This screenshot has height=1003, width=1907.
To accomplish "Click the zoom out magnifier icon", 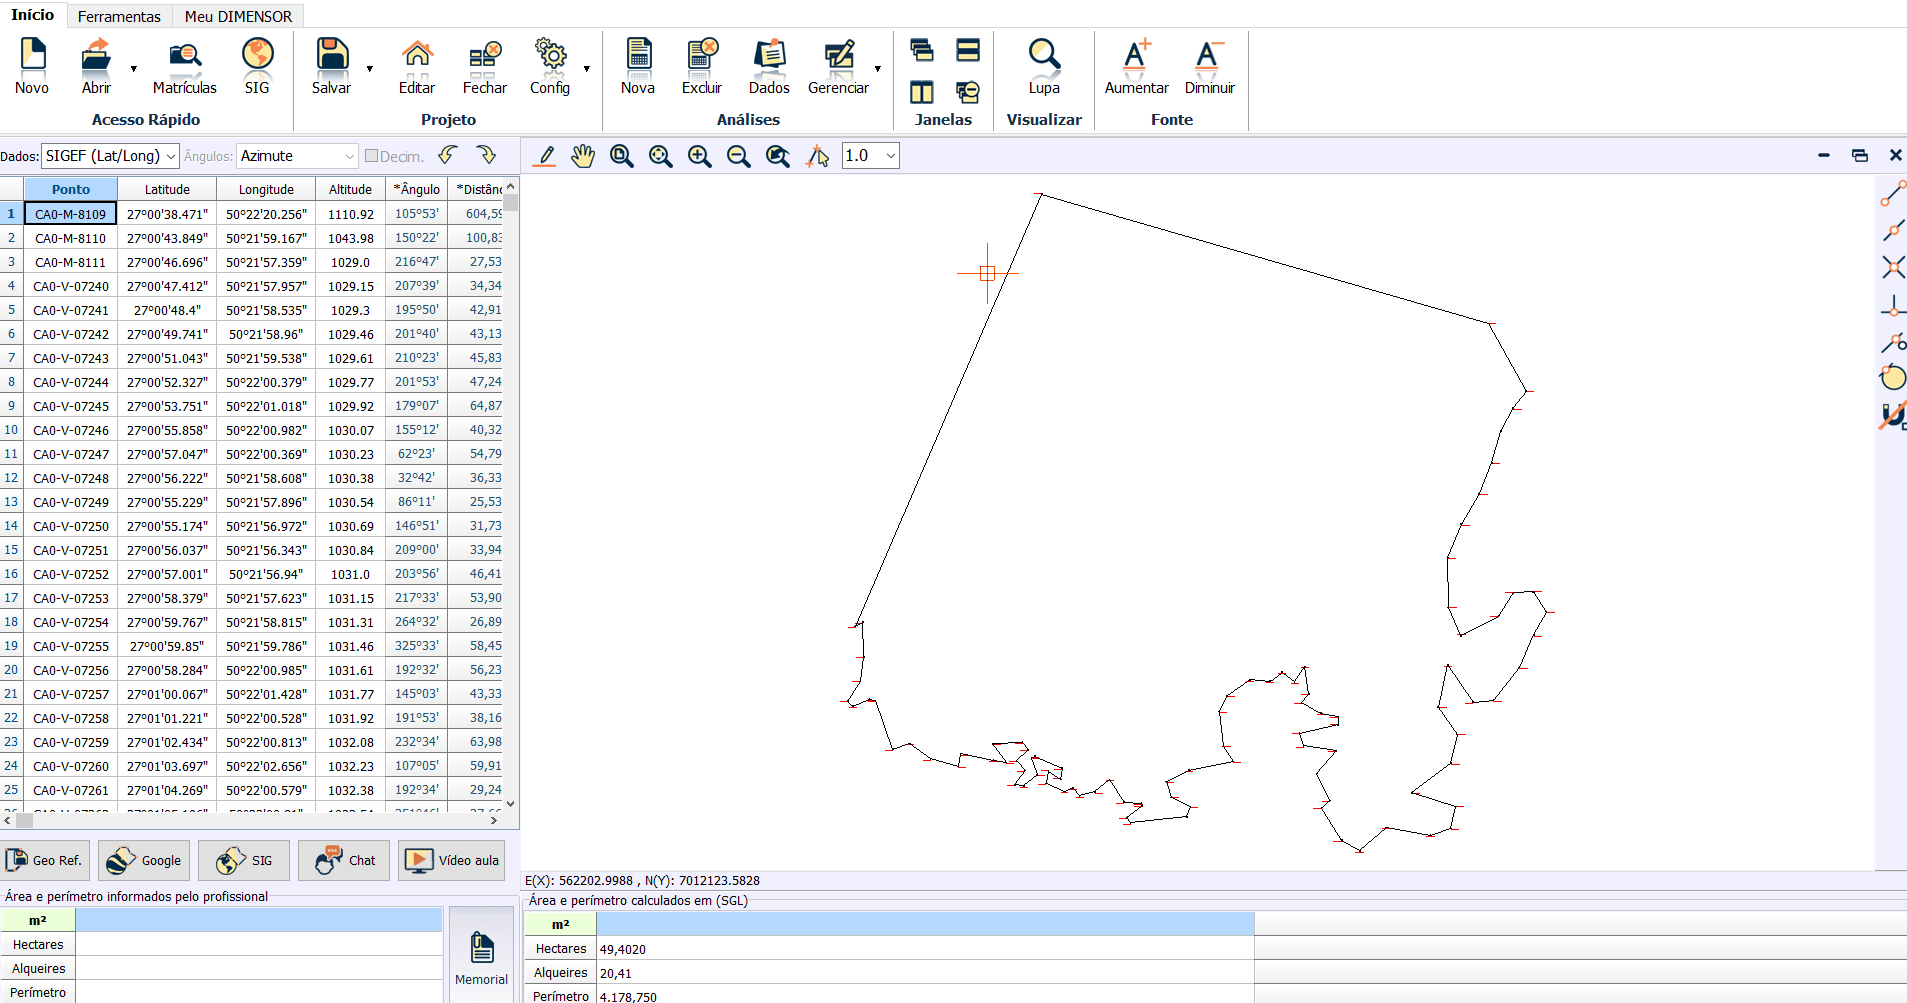I will click(x=738, y=156).
